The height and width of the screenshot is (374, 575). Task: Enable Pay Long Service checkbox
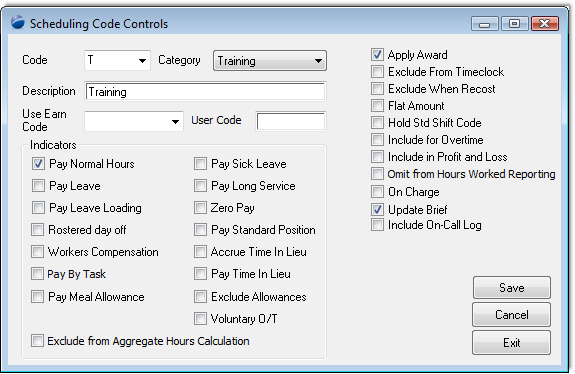(x=200, y=186)
